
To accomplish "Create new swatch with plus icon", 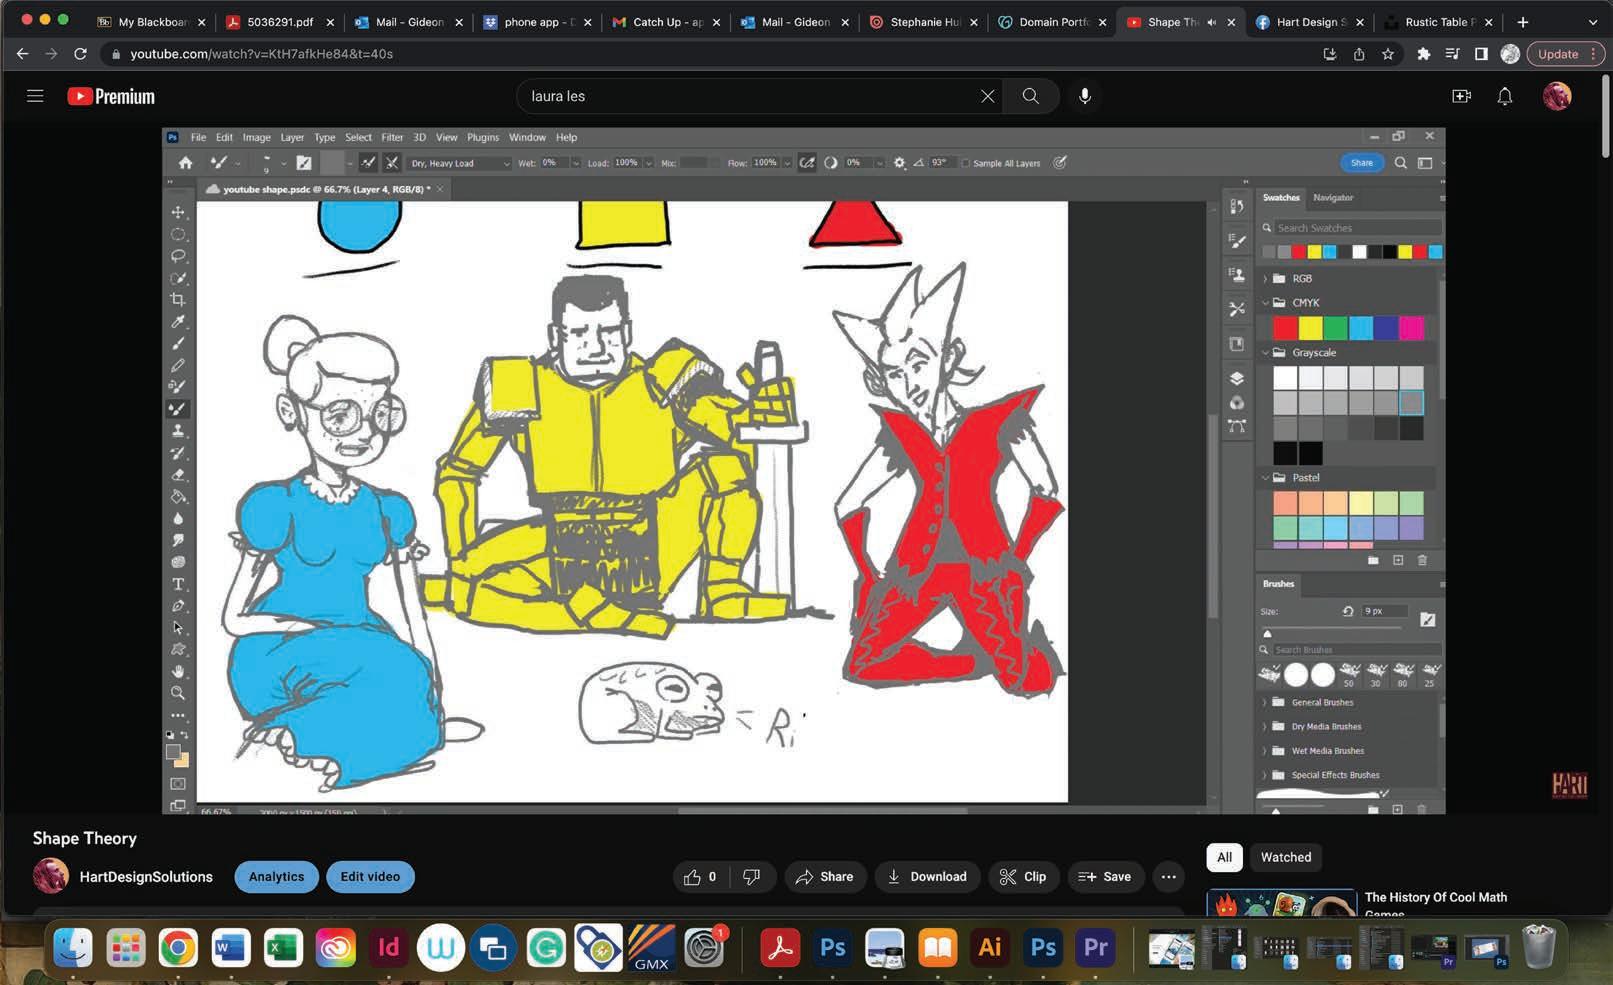I will (x=1398, y=560).
